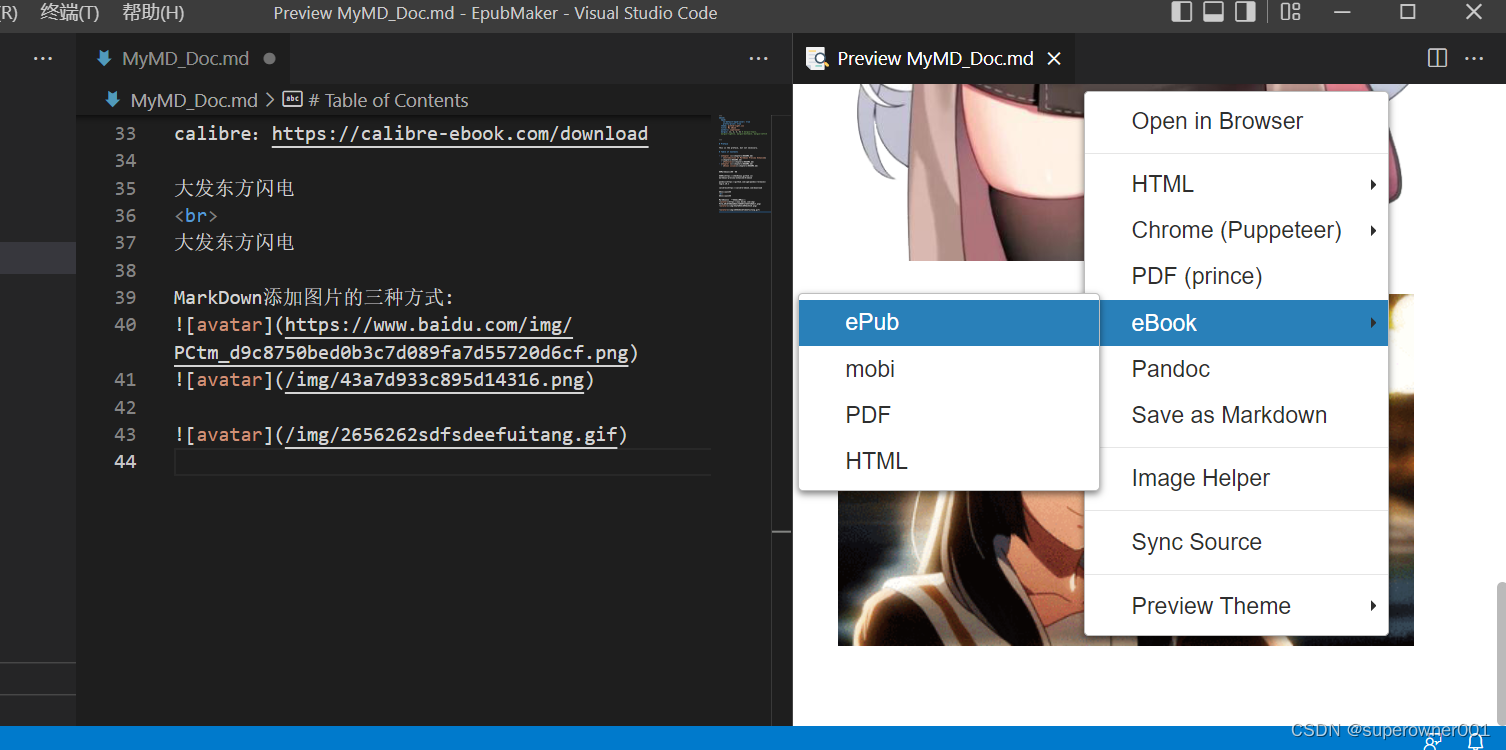Screen dimensions: 1506x750
Task: Expand the Chrome (Puppeteer) submenu
Action: [1236, 230]
